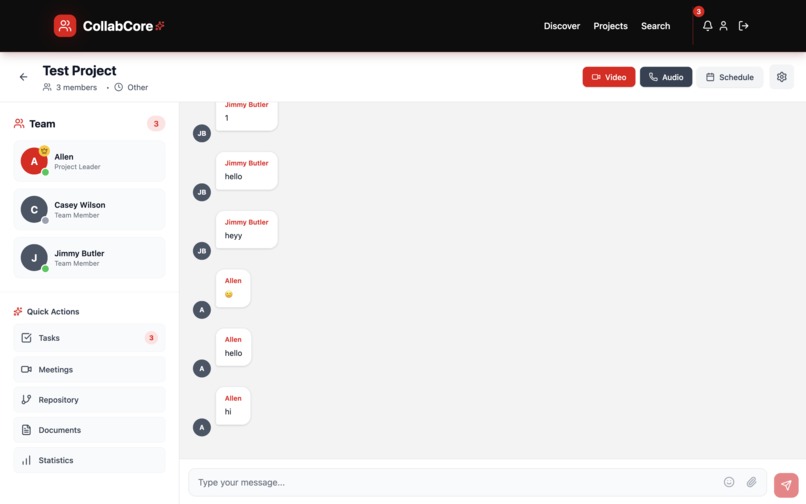This screenshot has height=504, width=806.
Task: Click Jimmy Butler's J avatar in Team list
Action: coord(34,258)
